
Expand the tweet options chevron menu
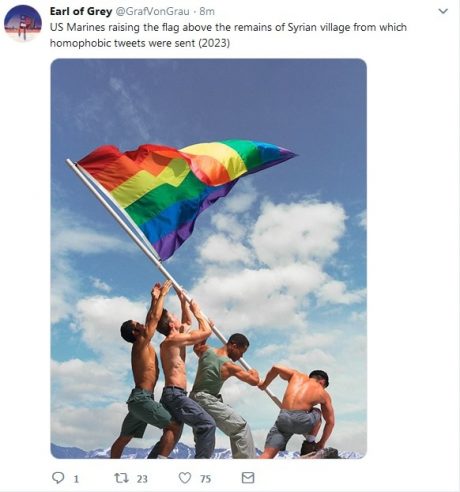pyautogui.click(x=443, y=11)
